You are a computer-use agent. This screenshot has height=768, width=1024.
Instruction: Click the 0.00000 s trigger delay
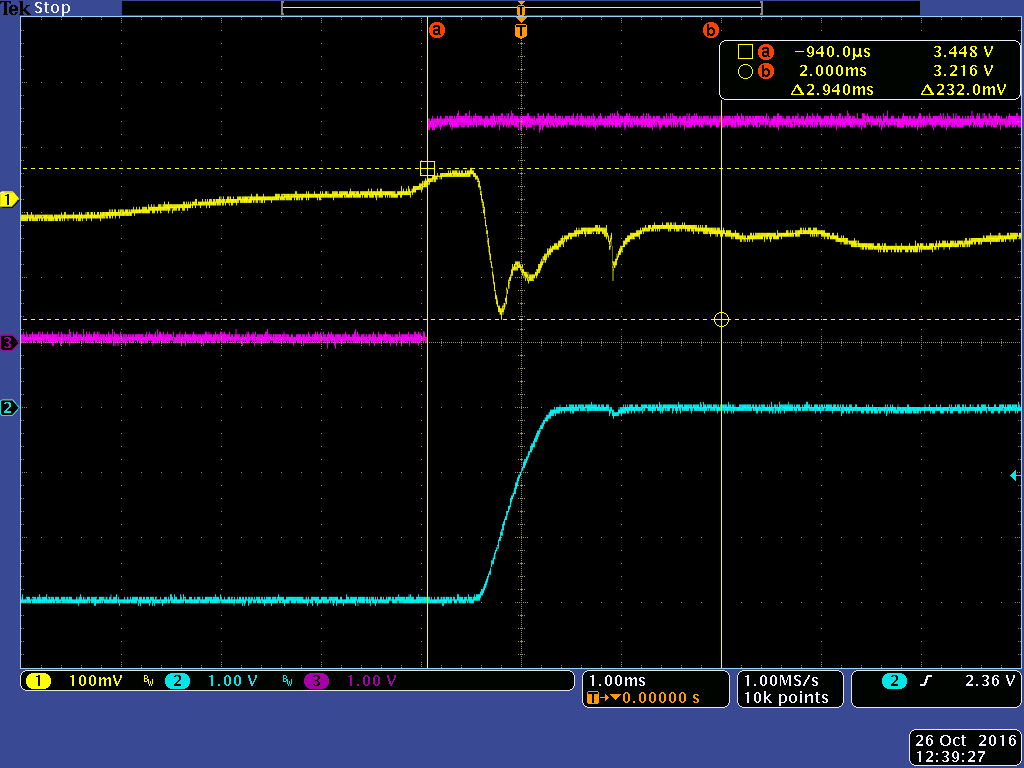[660, 698]
